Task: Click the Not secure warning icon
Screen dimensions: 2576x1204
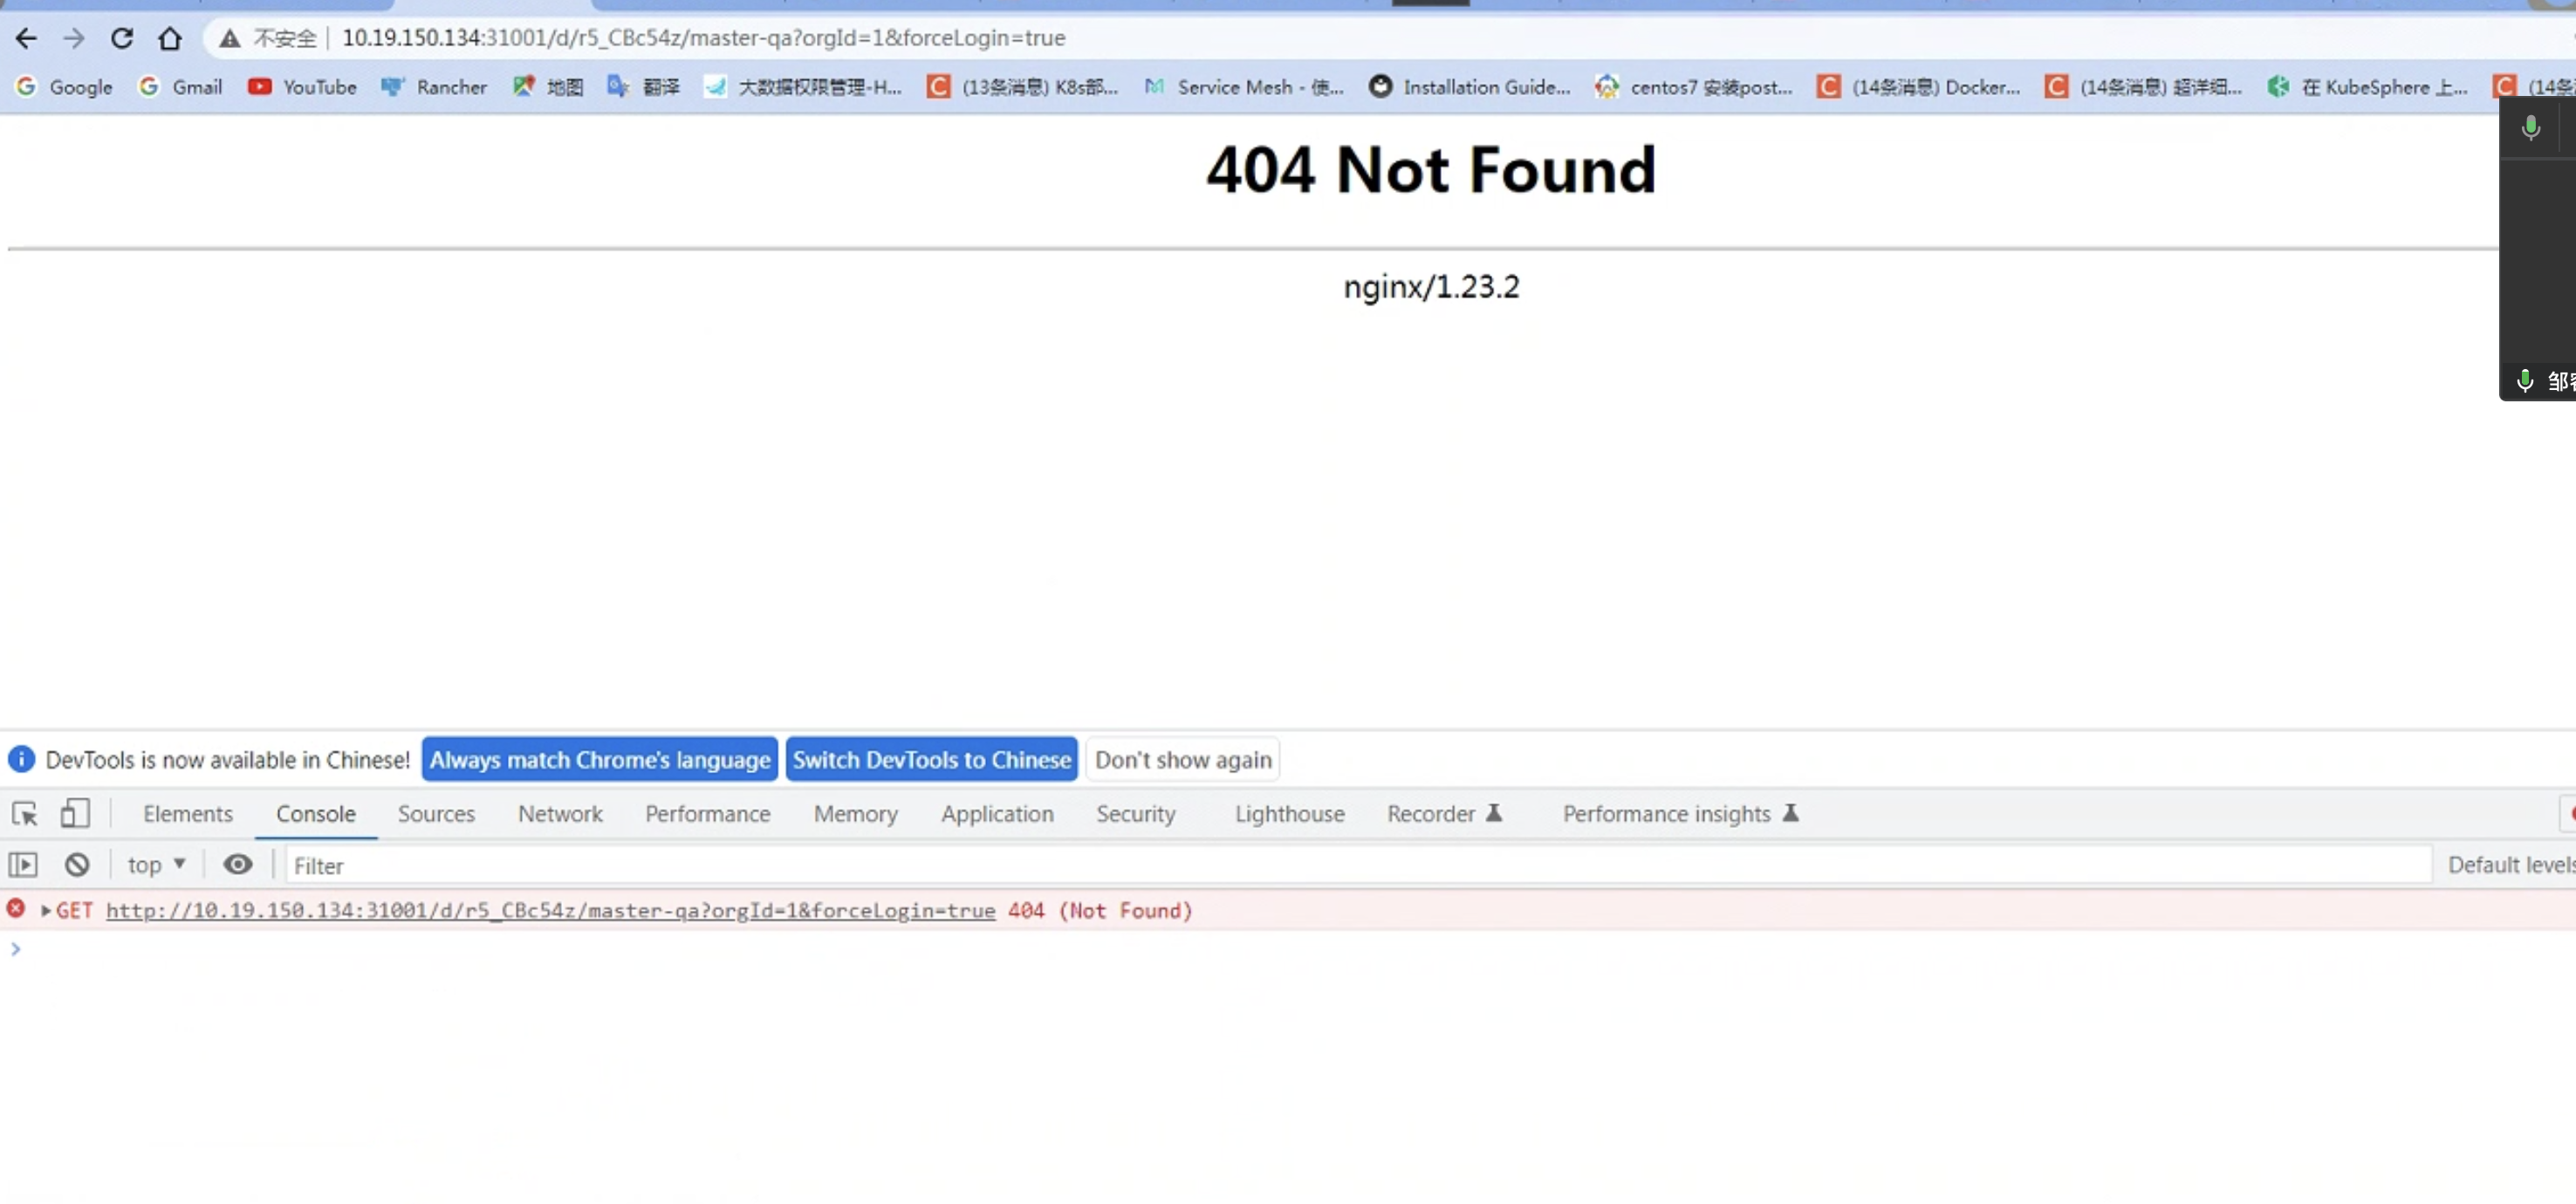Action: (229, 38)
